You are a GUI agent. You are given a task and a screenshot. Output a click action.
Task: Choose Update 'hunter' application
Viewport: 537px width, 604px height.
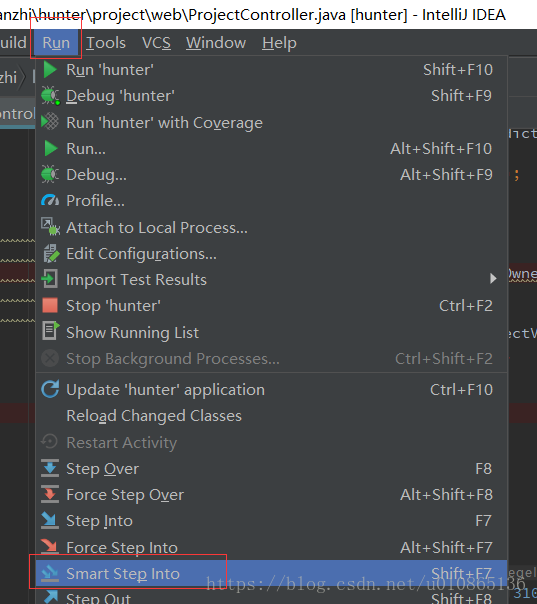point(271,390)
